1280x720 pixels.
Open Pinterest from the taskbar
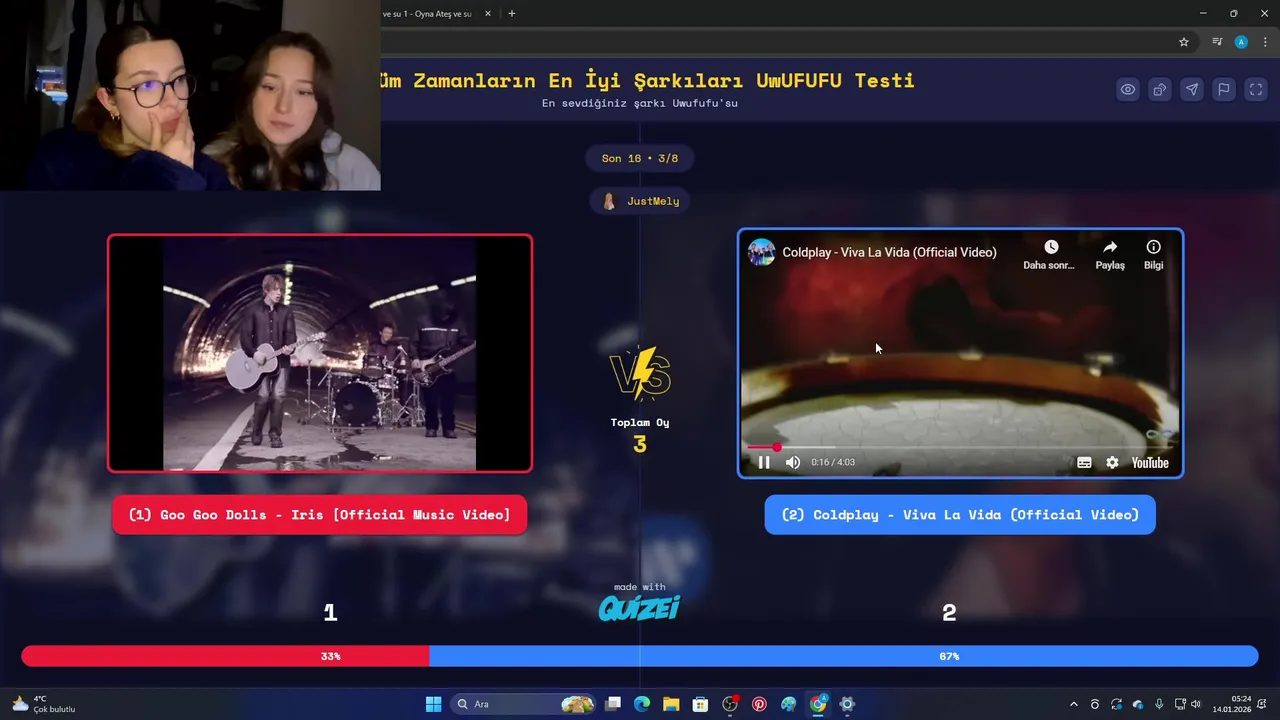click(759, 704)
